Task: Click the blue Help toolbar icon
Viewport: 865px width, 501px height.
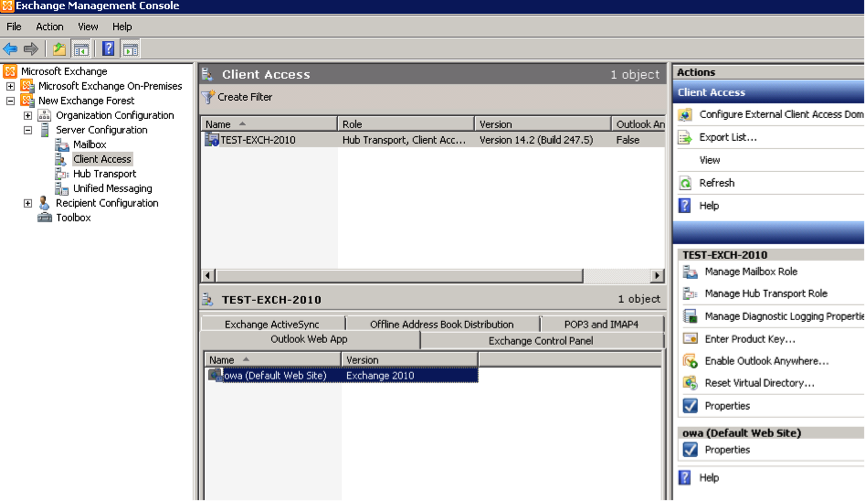Action: [x=108, y=49]
